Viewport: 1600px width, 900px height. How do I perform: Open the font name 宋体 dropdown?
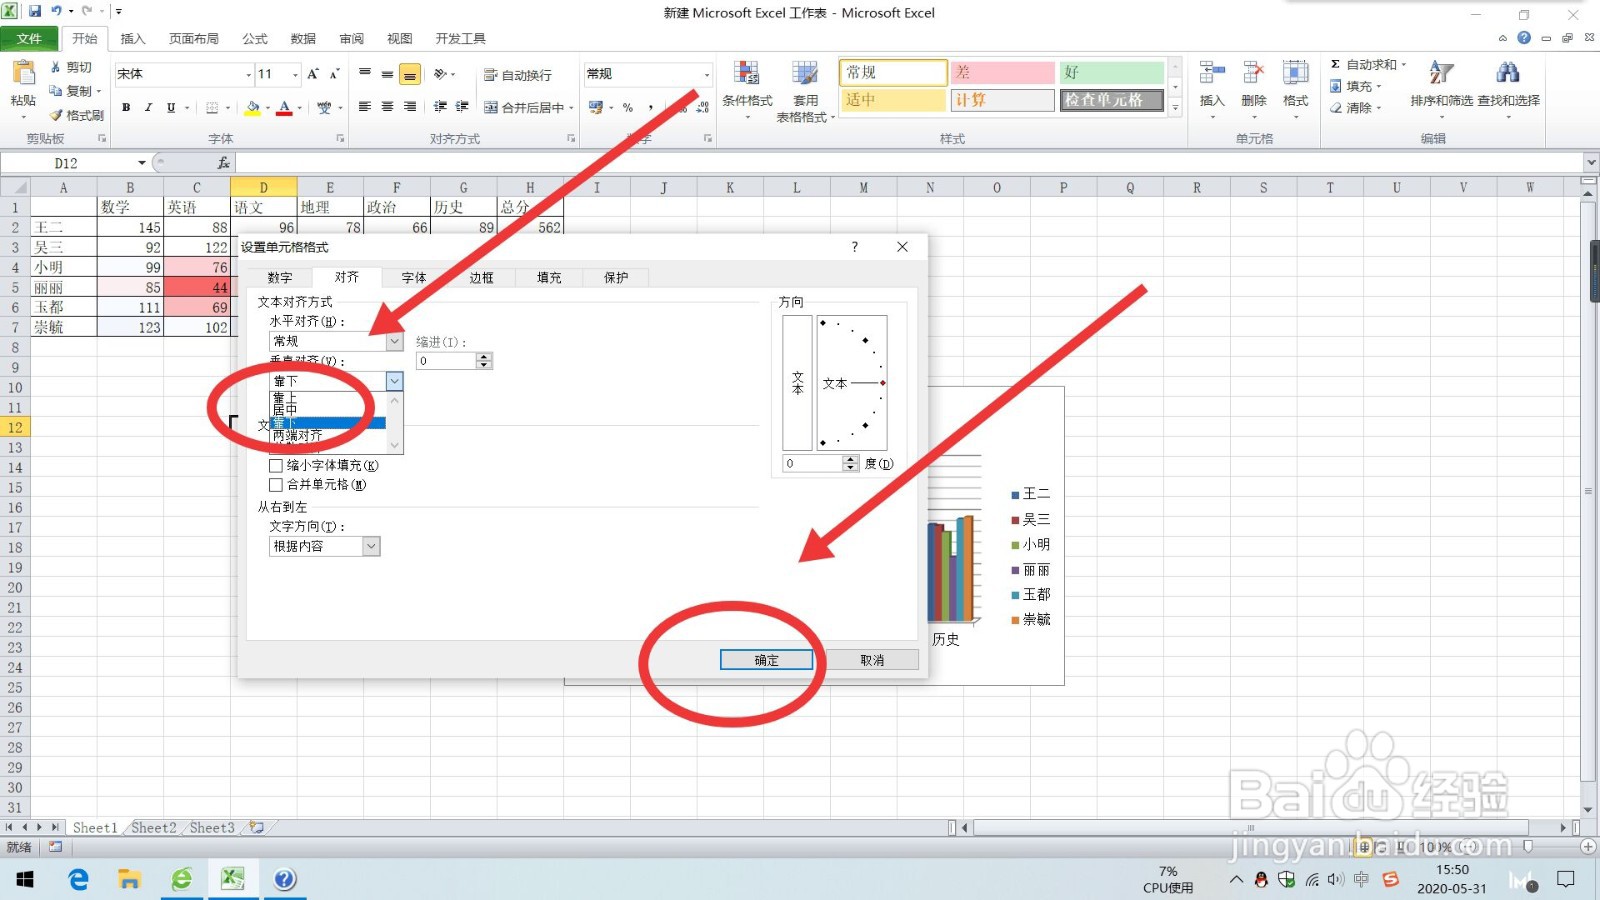click(249, 74)
